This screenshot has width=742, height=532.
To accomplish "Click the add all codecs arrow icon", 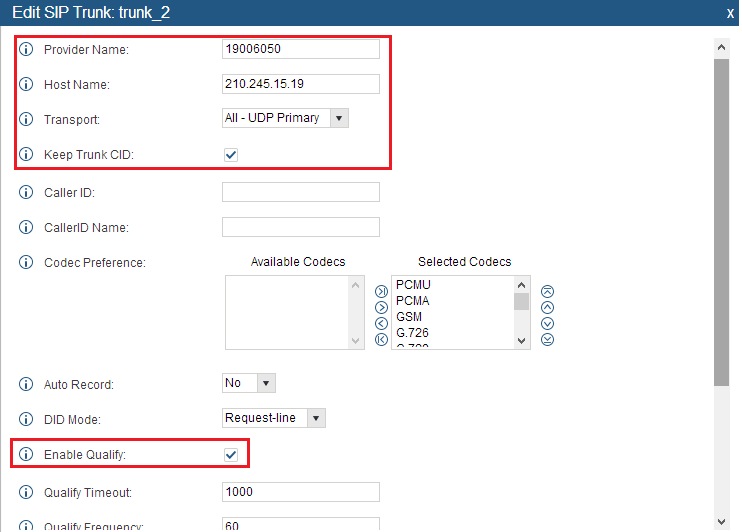I will point(380,291).
